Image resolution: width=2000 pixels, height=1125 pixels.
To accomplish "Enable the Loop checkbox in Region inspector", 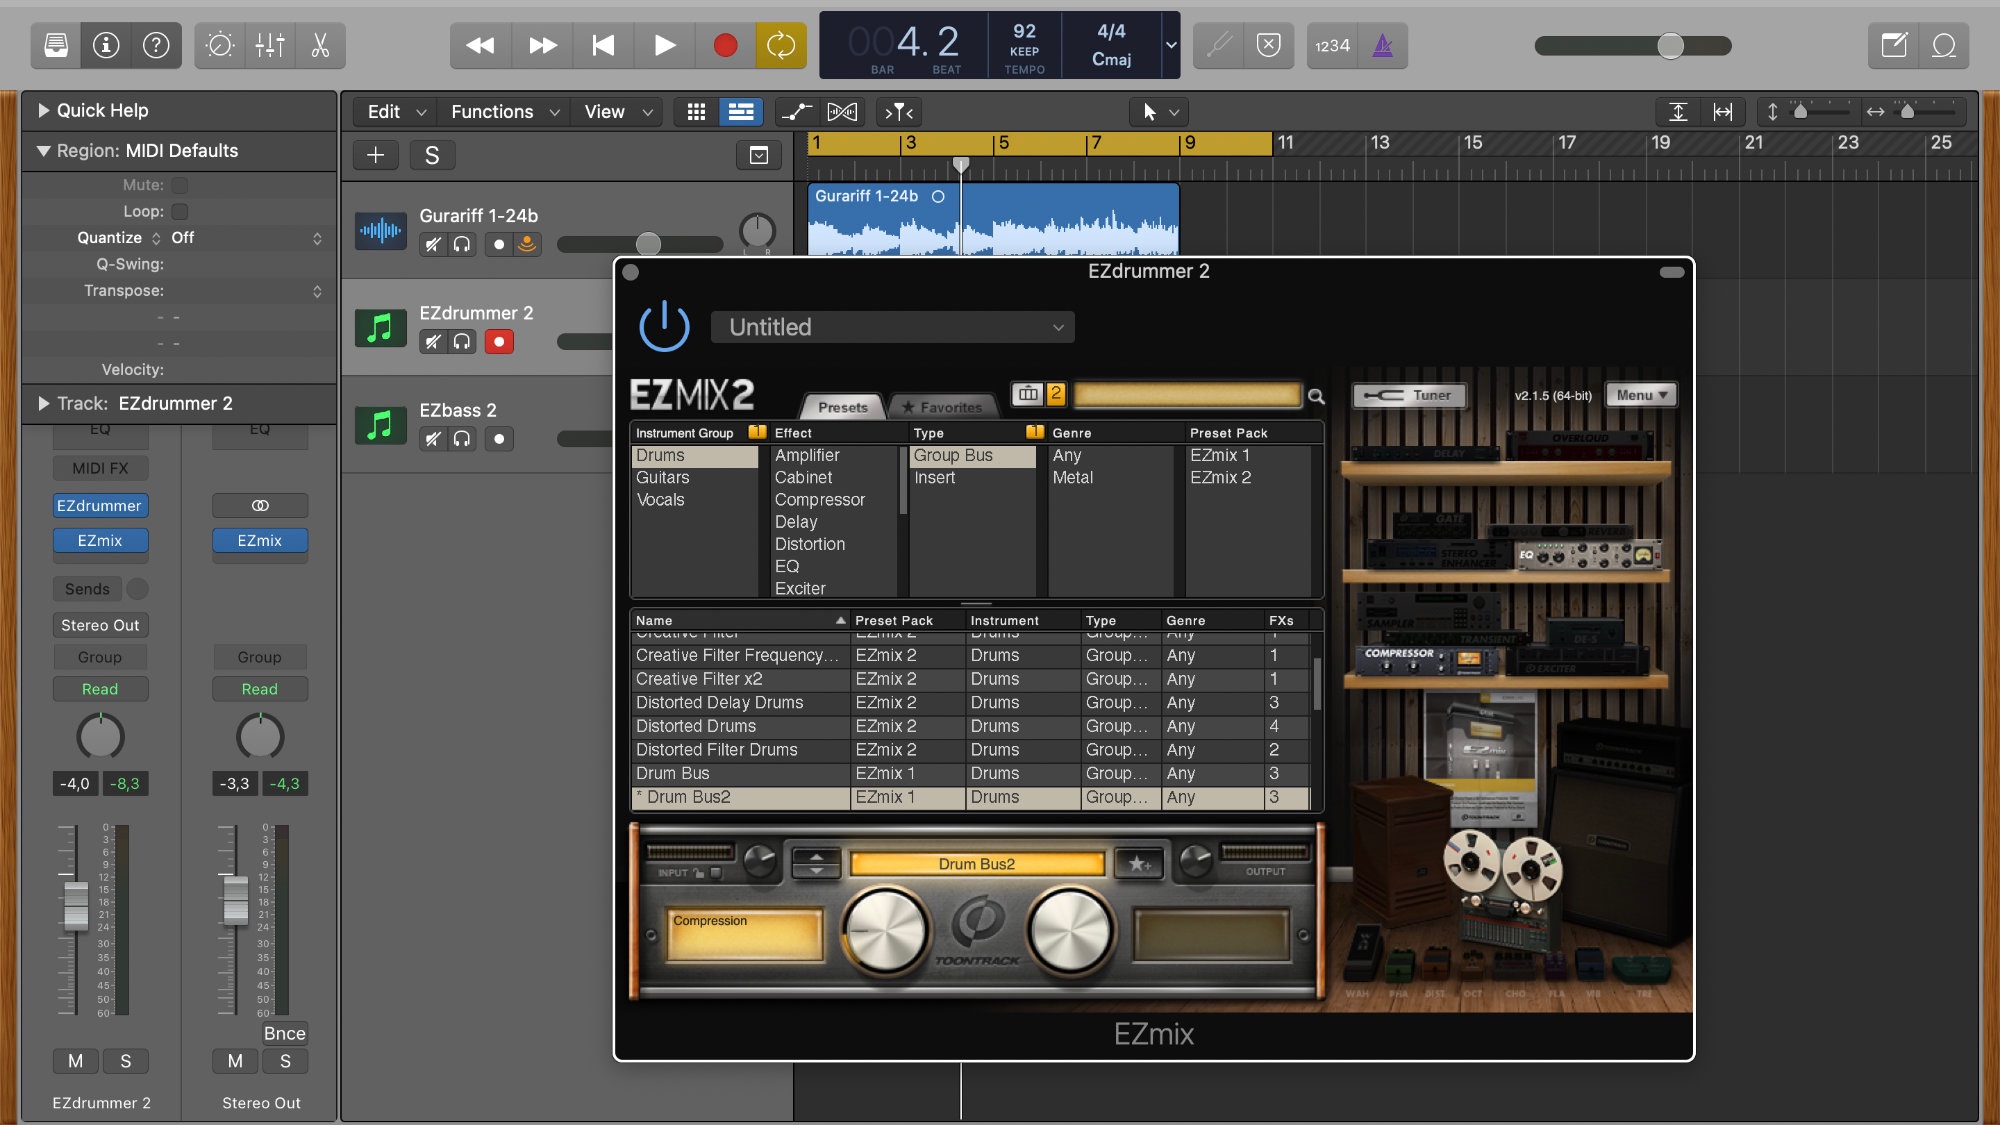I will (x=180, y=212).
